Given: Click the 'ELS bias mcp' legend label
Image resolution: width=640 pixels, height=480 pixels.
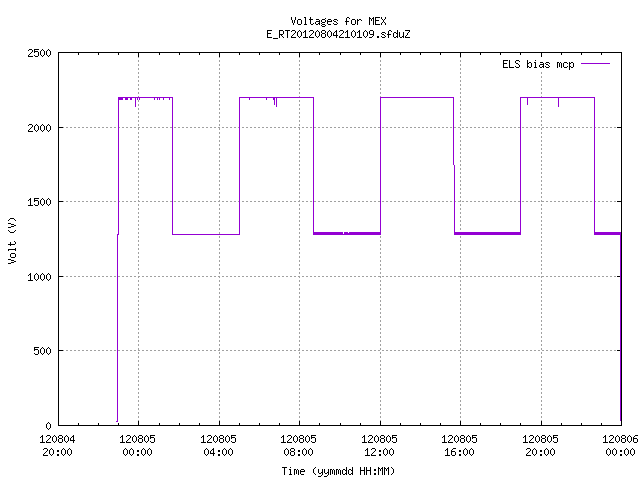Looking at the screenshot, I should click(538, 64).
